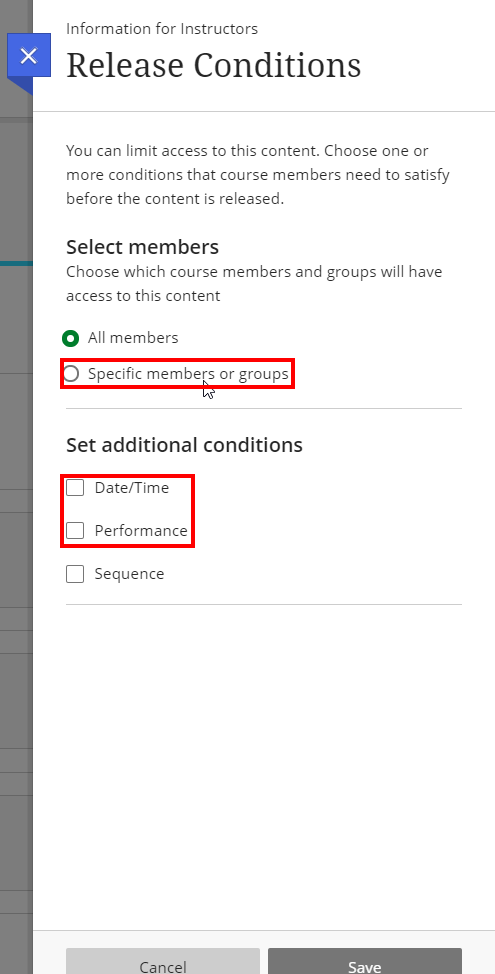Select the All members radio button
Viewport: 495px width, 974px height.
[x=71, y=339]
